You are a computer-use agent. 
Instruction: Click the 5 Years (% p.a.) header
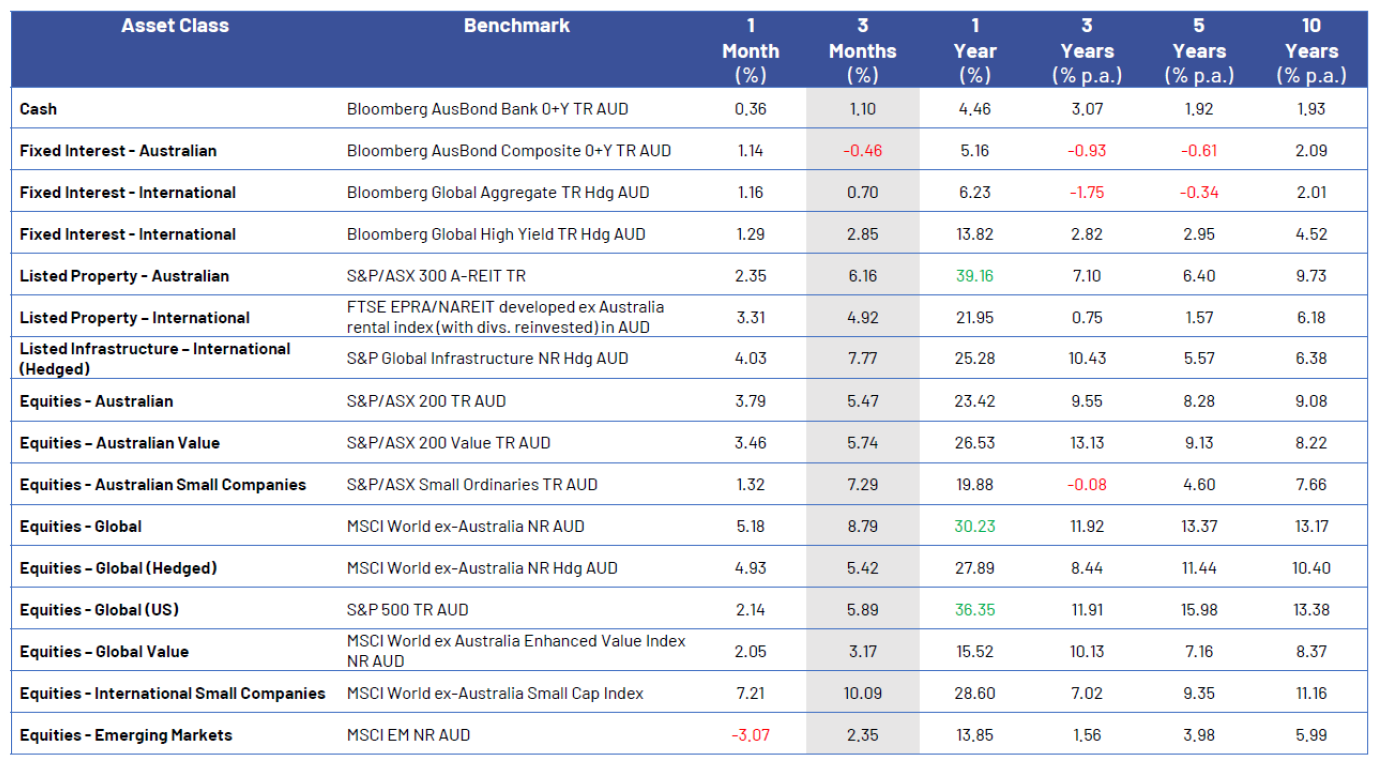pyautogui.click(x=1198, y=50)
